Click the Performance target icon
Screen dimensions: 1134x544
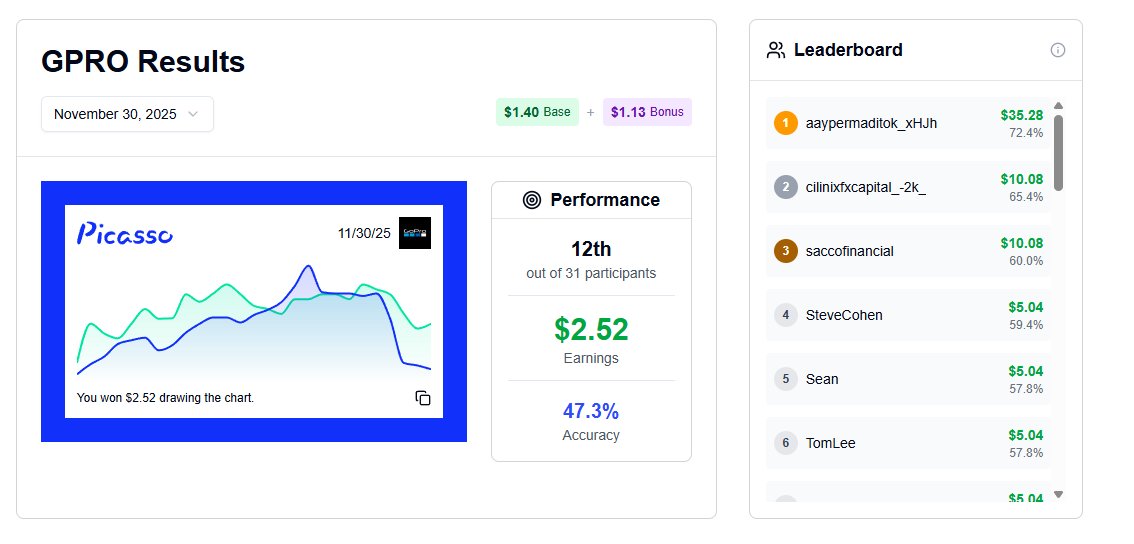point(532,200)
